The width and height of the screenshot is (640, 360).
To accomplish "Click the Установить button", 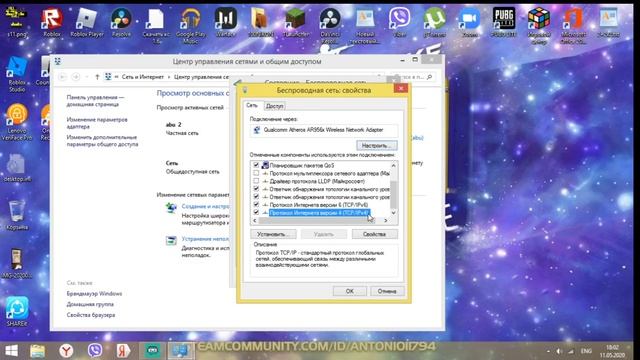I will (x=273, y=234).
